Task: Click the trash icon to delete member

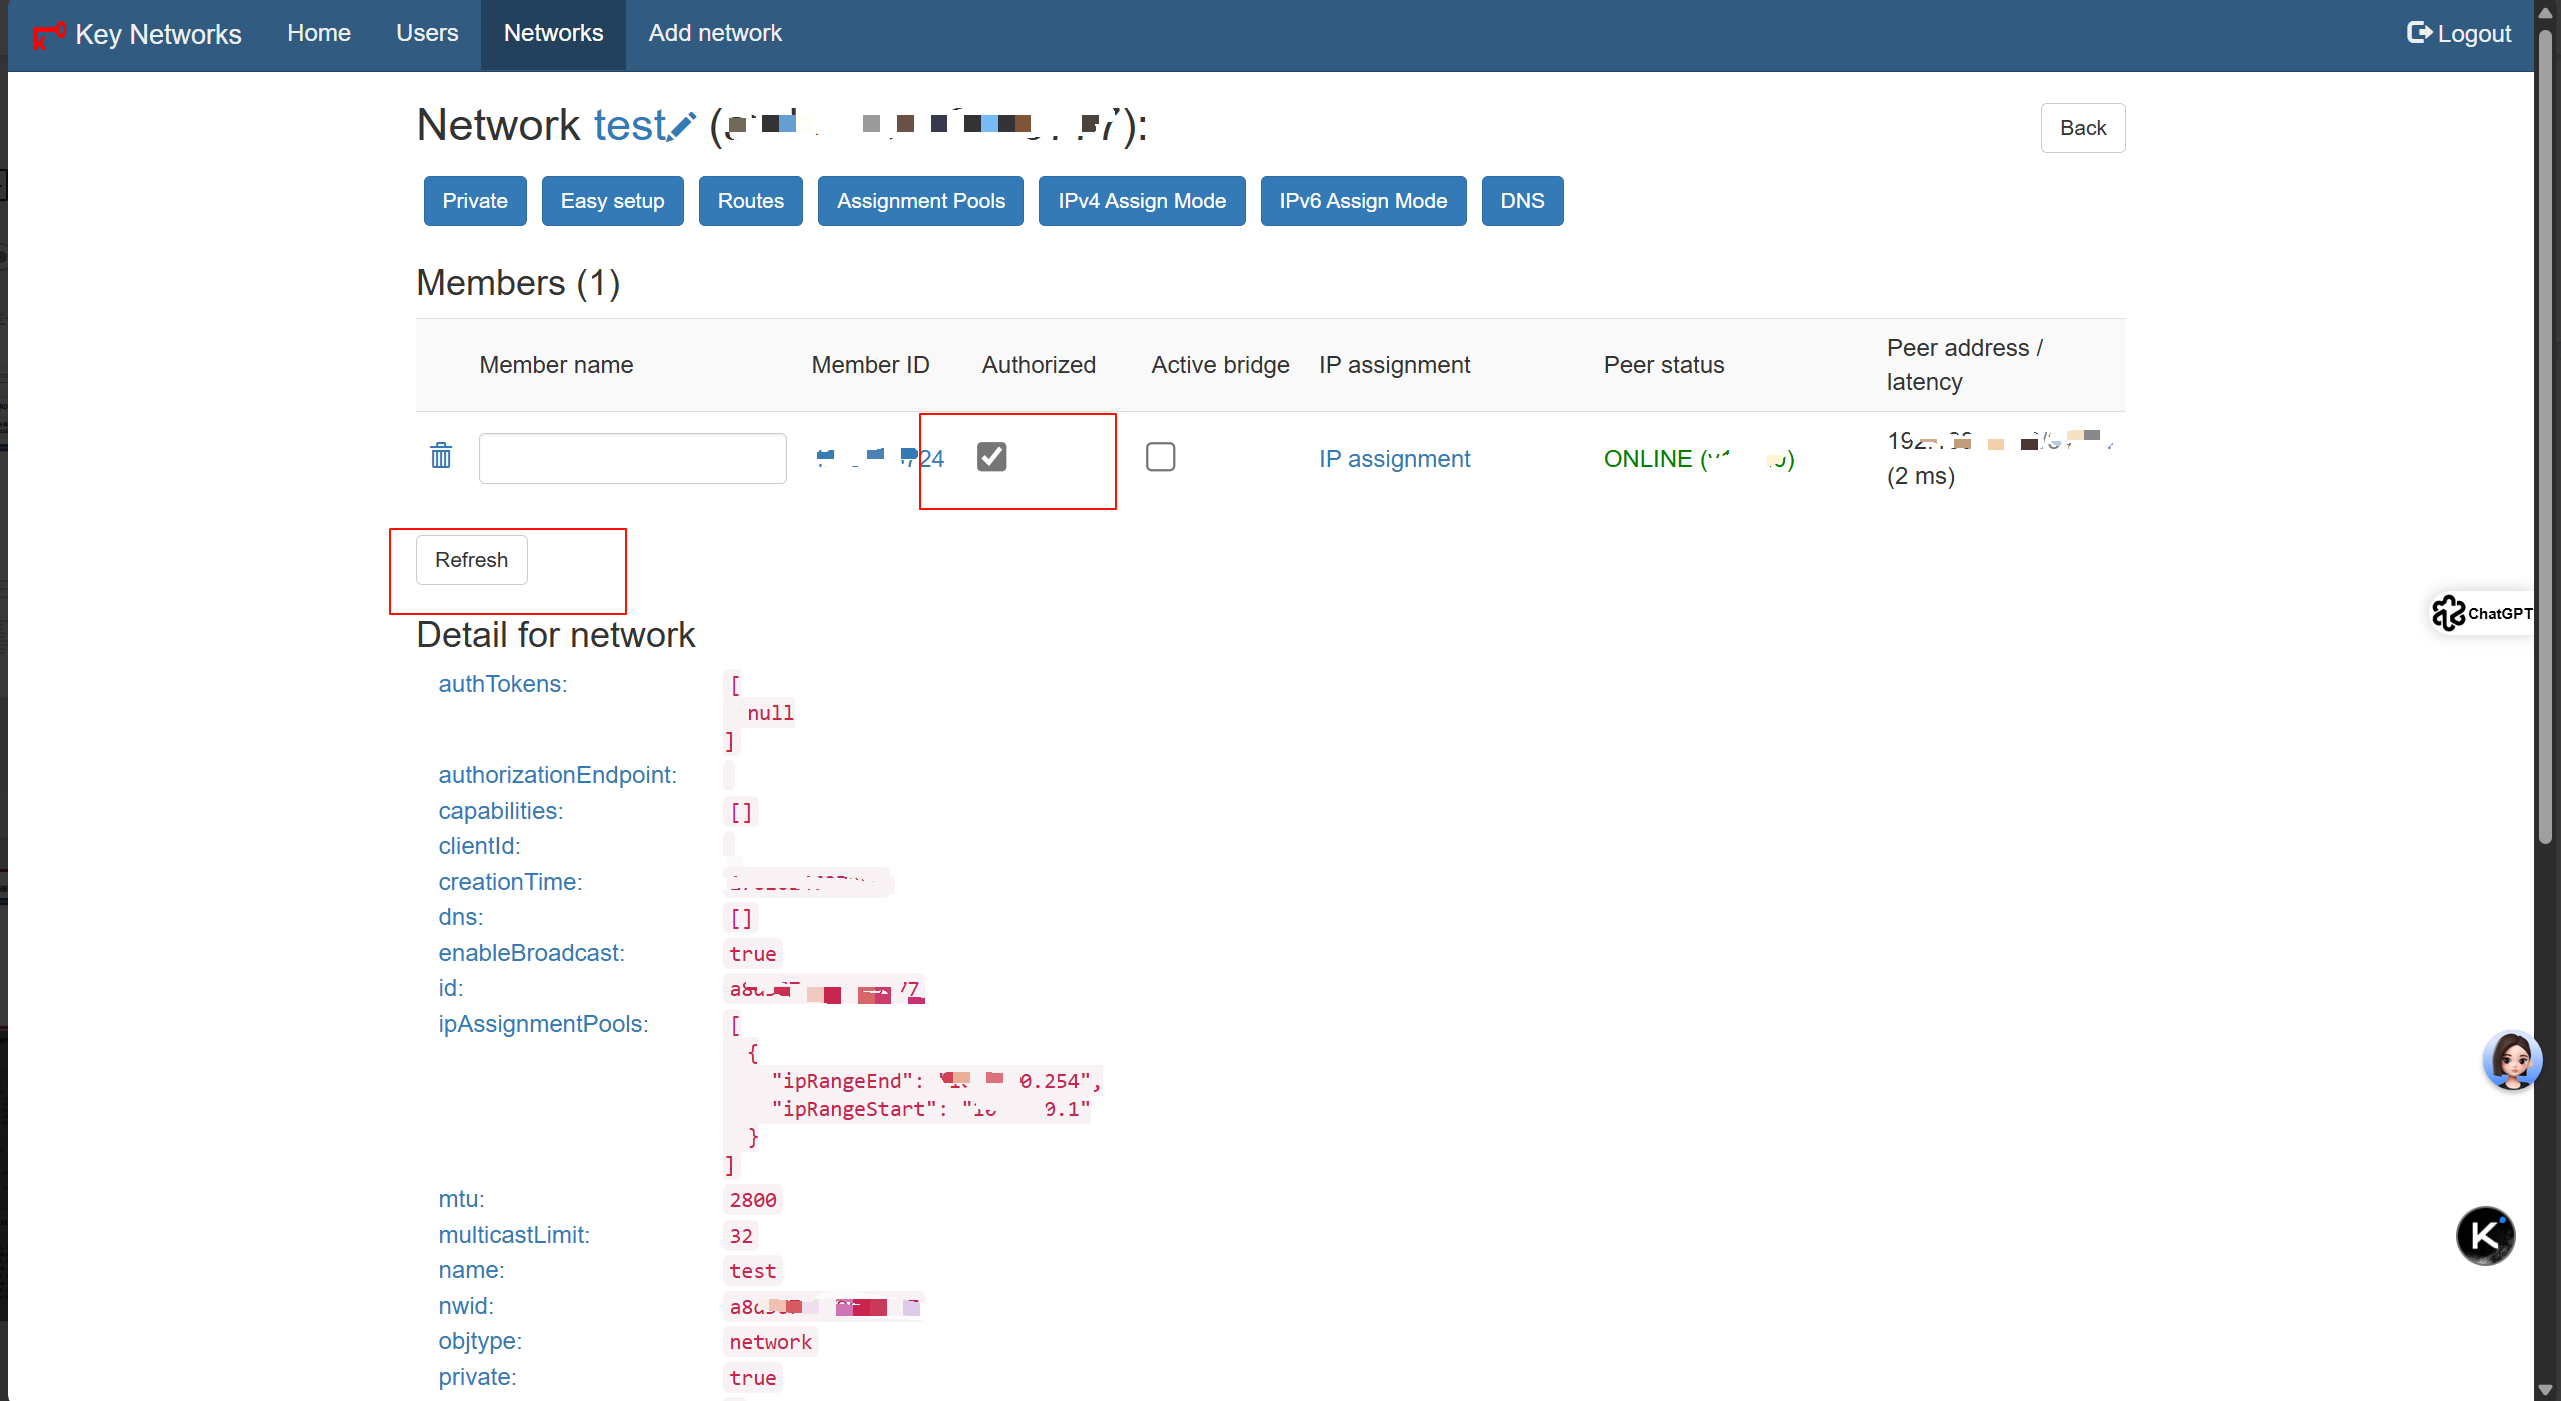Action: [441, 456]
